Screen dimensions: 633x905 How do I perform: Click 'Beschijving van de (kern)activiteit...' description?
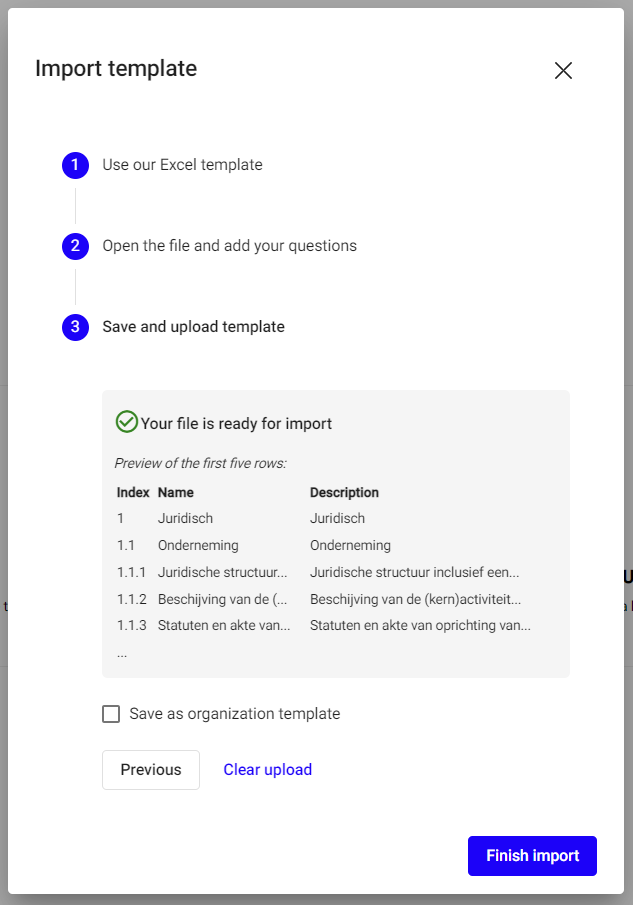[415, 599]
